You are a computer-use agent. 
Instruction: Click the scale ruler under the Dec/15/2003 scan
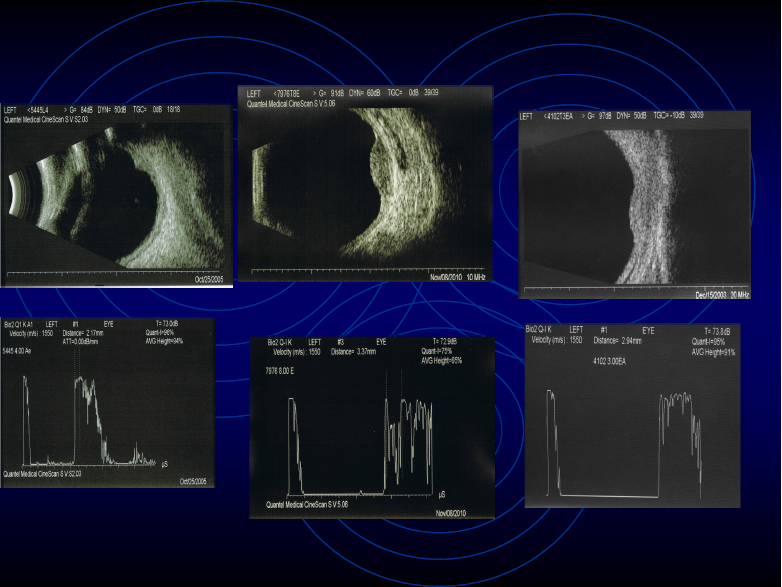tap(636, 289)
